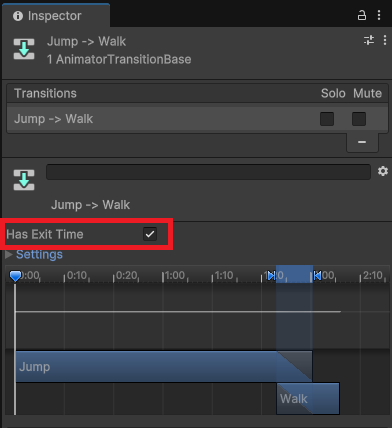Uncheck the Has Exit Time checkbox
The width and height of the screenshot is (392, 428).
(x=150, y=234)
